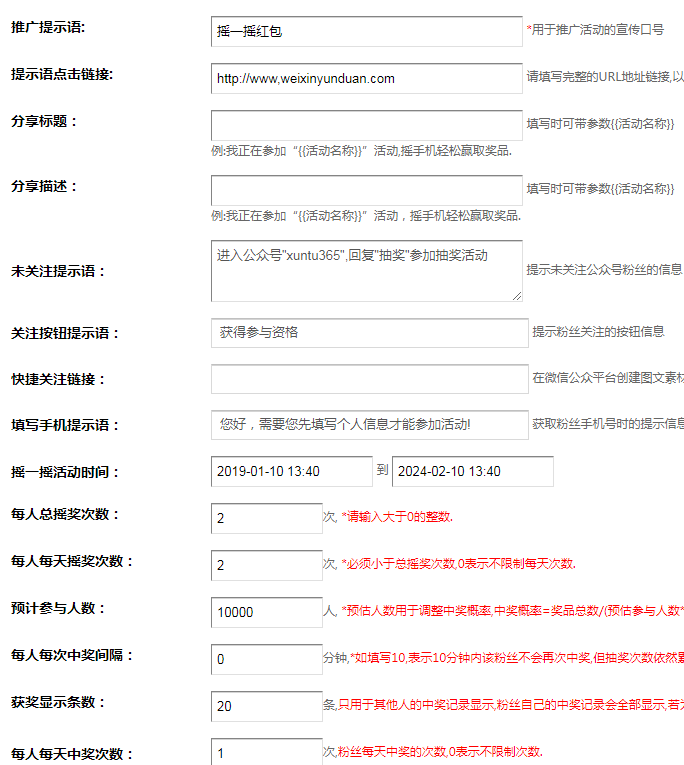Screen dimensions: 684x765
Task: Click the 每人每天中奖次数 input field
Action: coord(266,752)
